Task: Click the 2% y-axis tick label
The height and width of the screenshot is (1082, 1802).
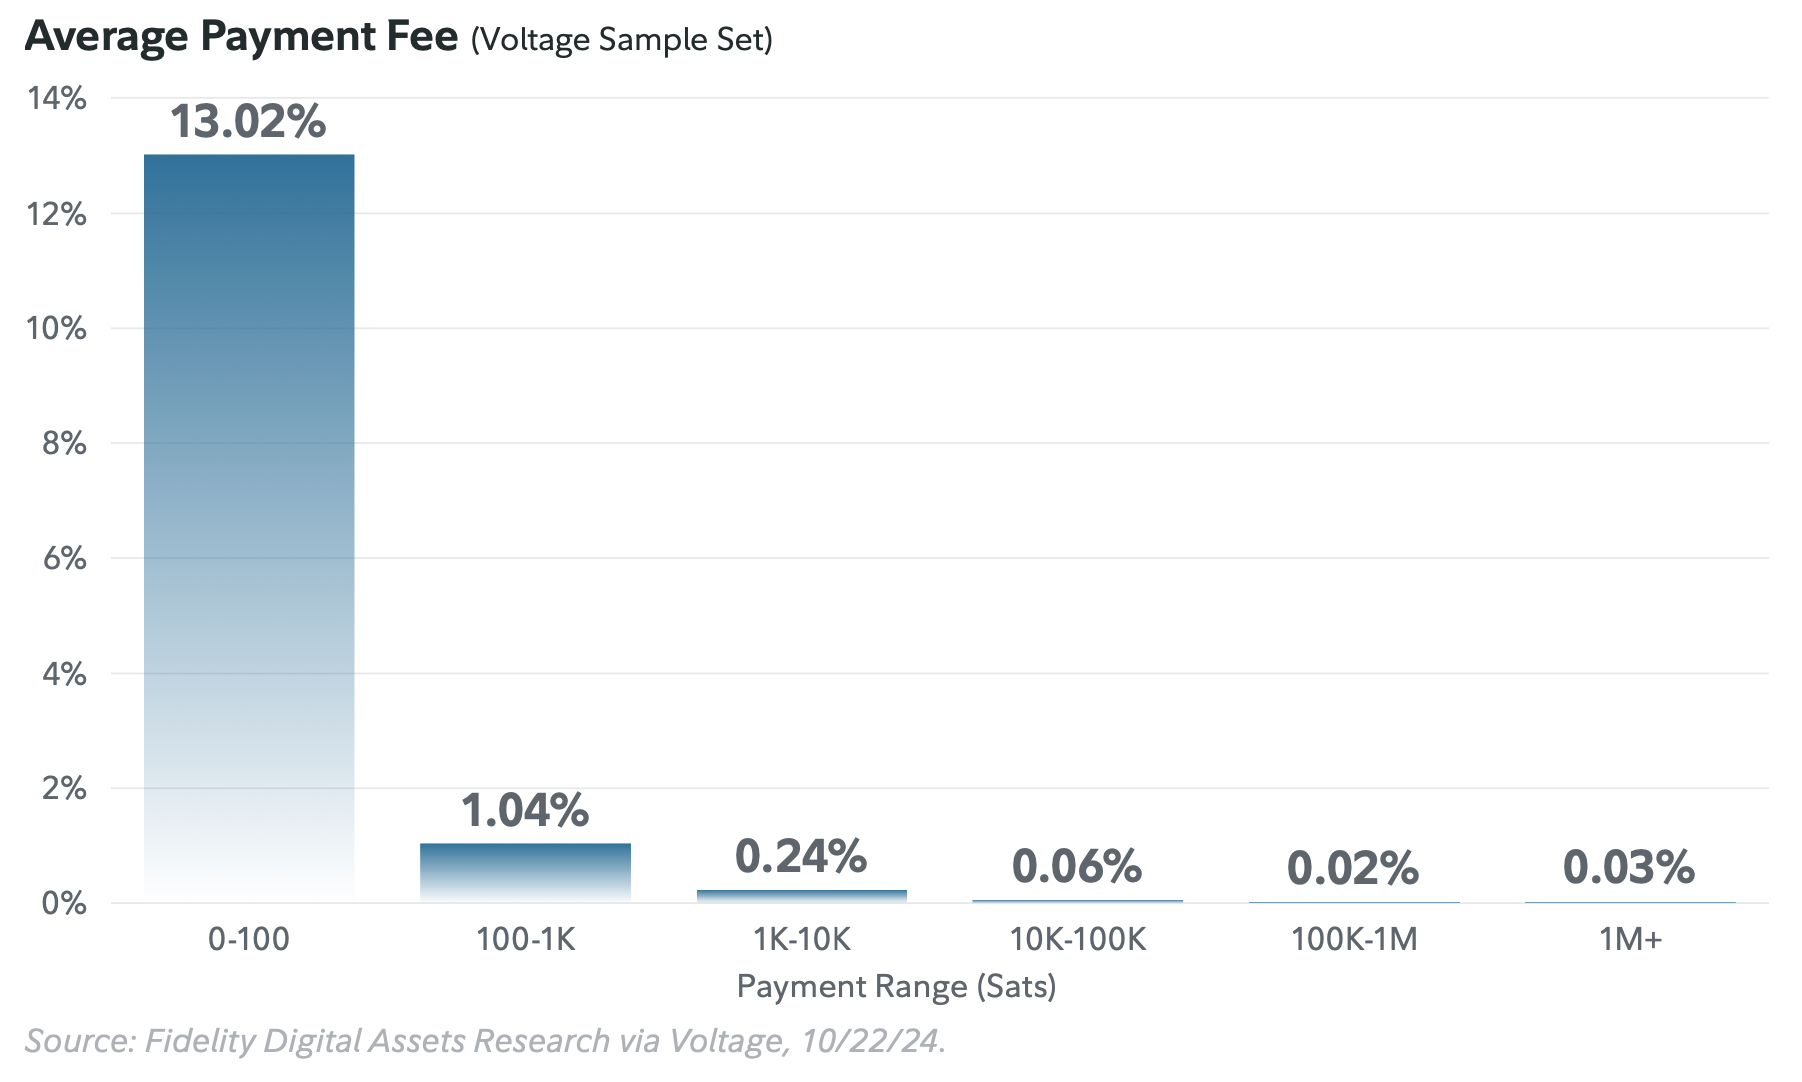Action: 64,788
